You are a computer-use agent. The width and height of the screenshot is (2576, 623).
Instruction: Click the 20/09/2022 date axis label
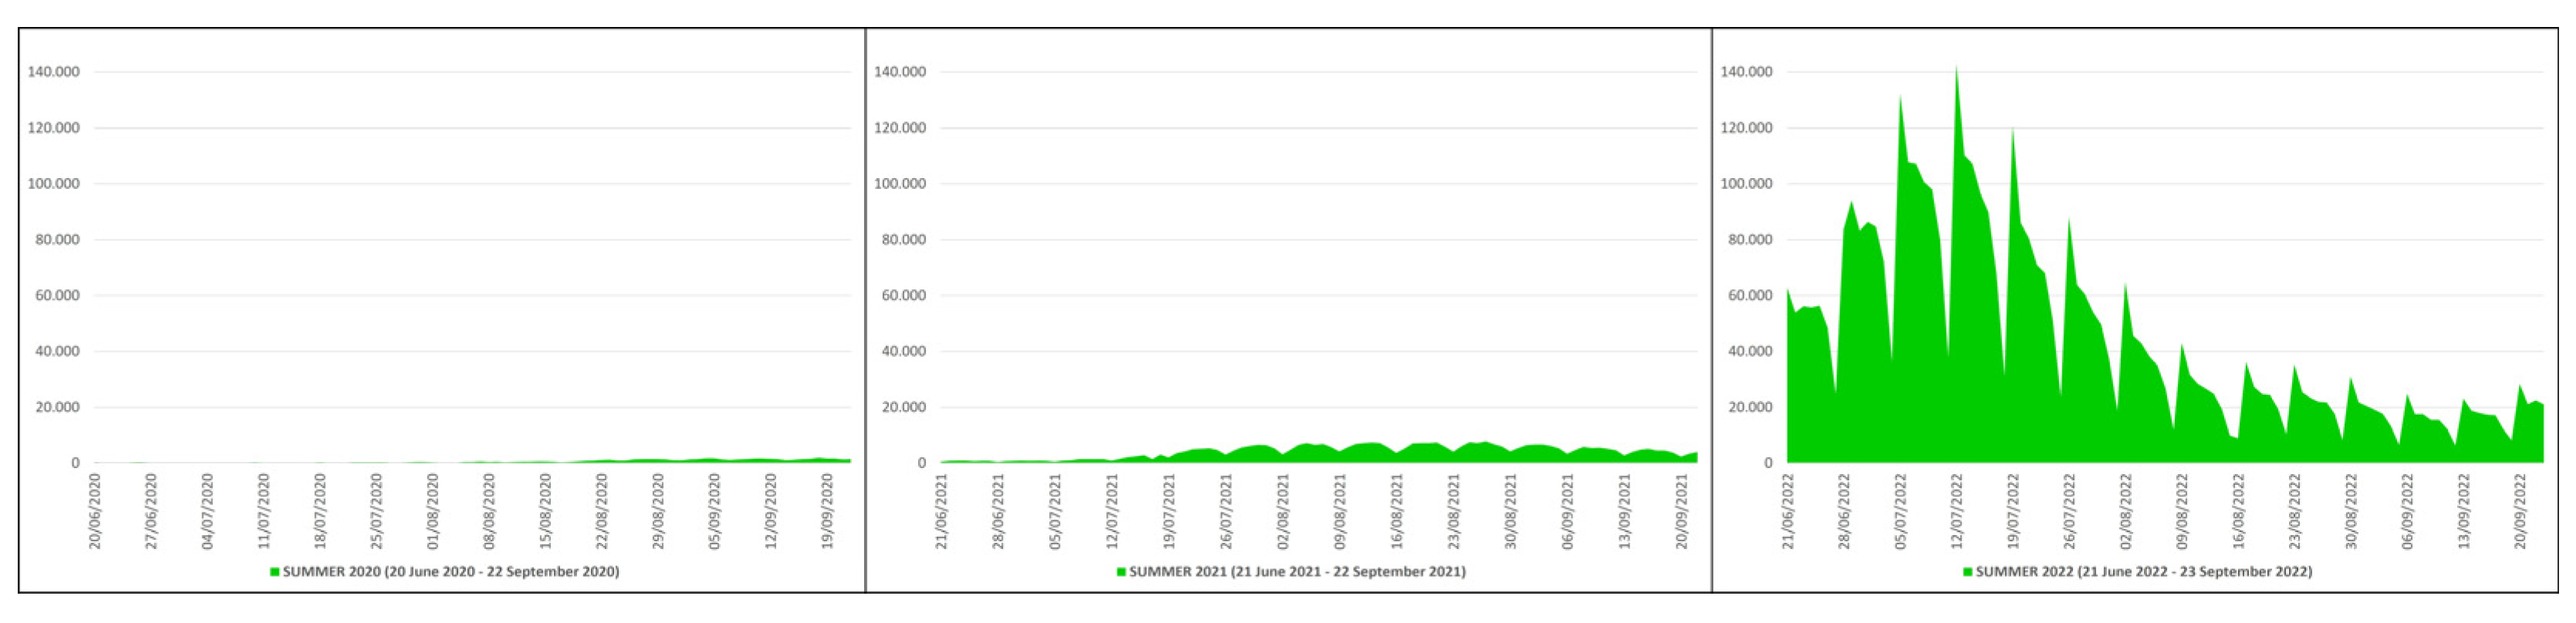(2520, 511)
